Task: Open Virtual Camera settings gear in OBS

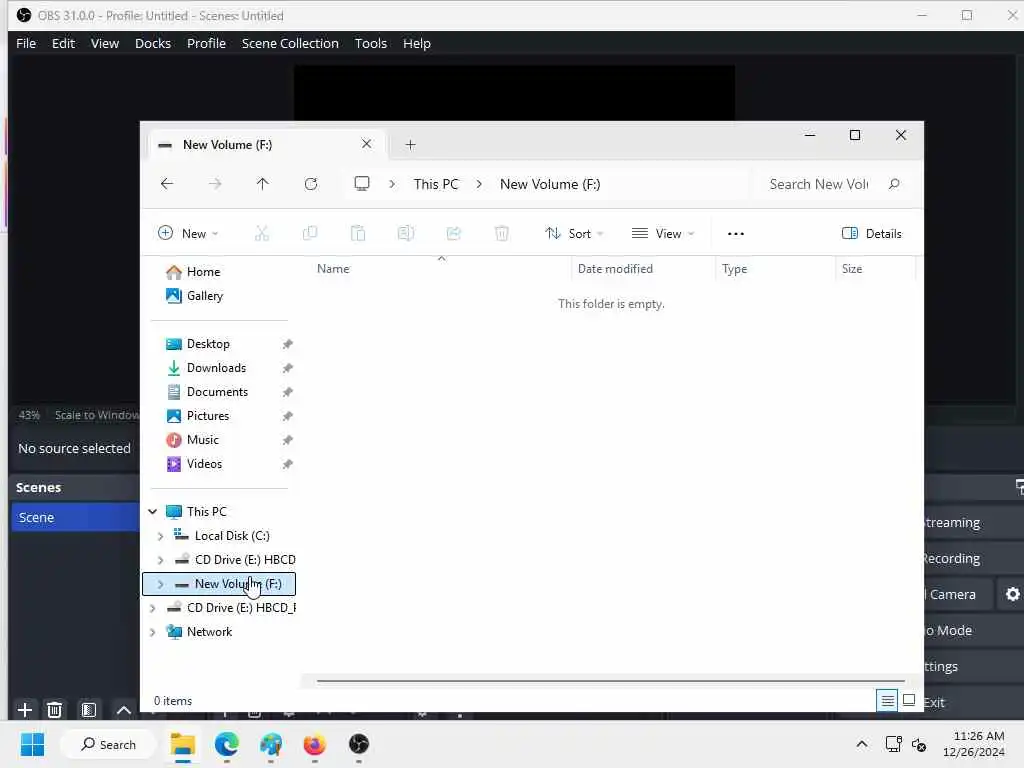Action: tap(1012, 594)
